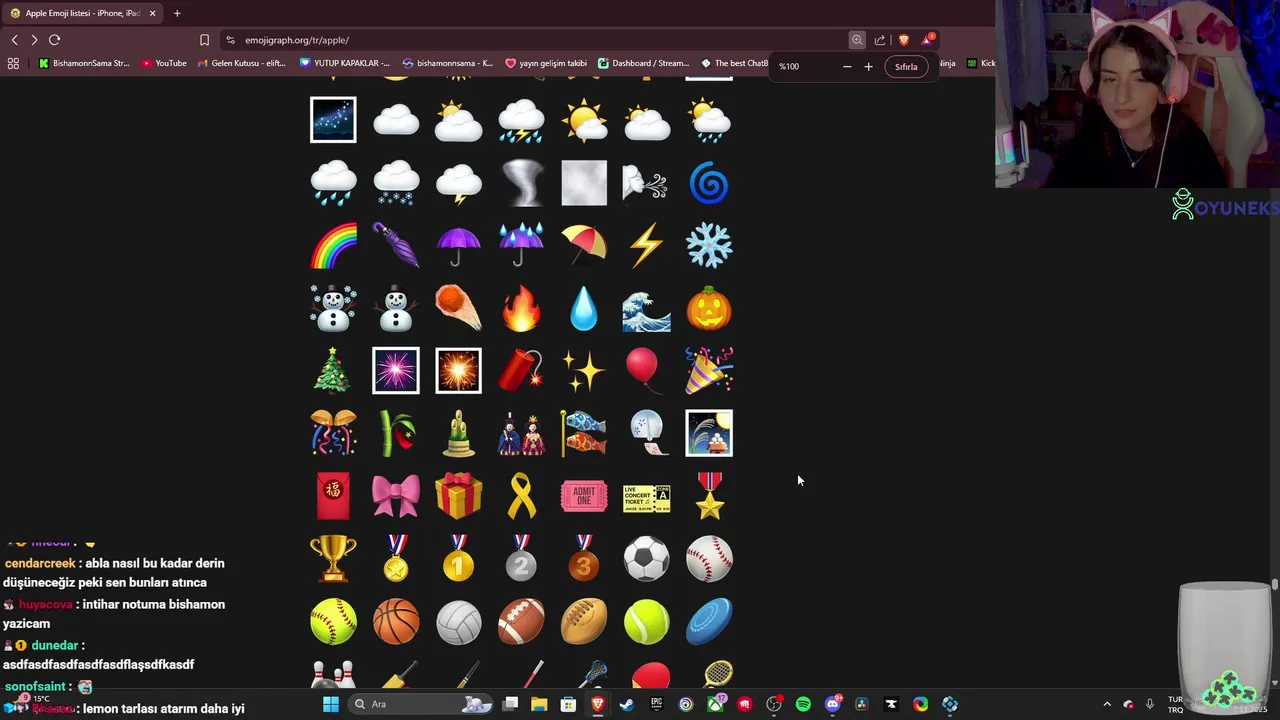The width and height of the screenshot is (1280, 720).
Task: Select the soccer ball emoji
Action: pyautogui.click(x=646, y=558)
